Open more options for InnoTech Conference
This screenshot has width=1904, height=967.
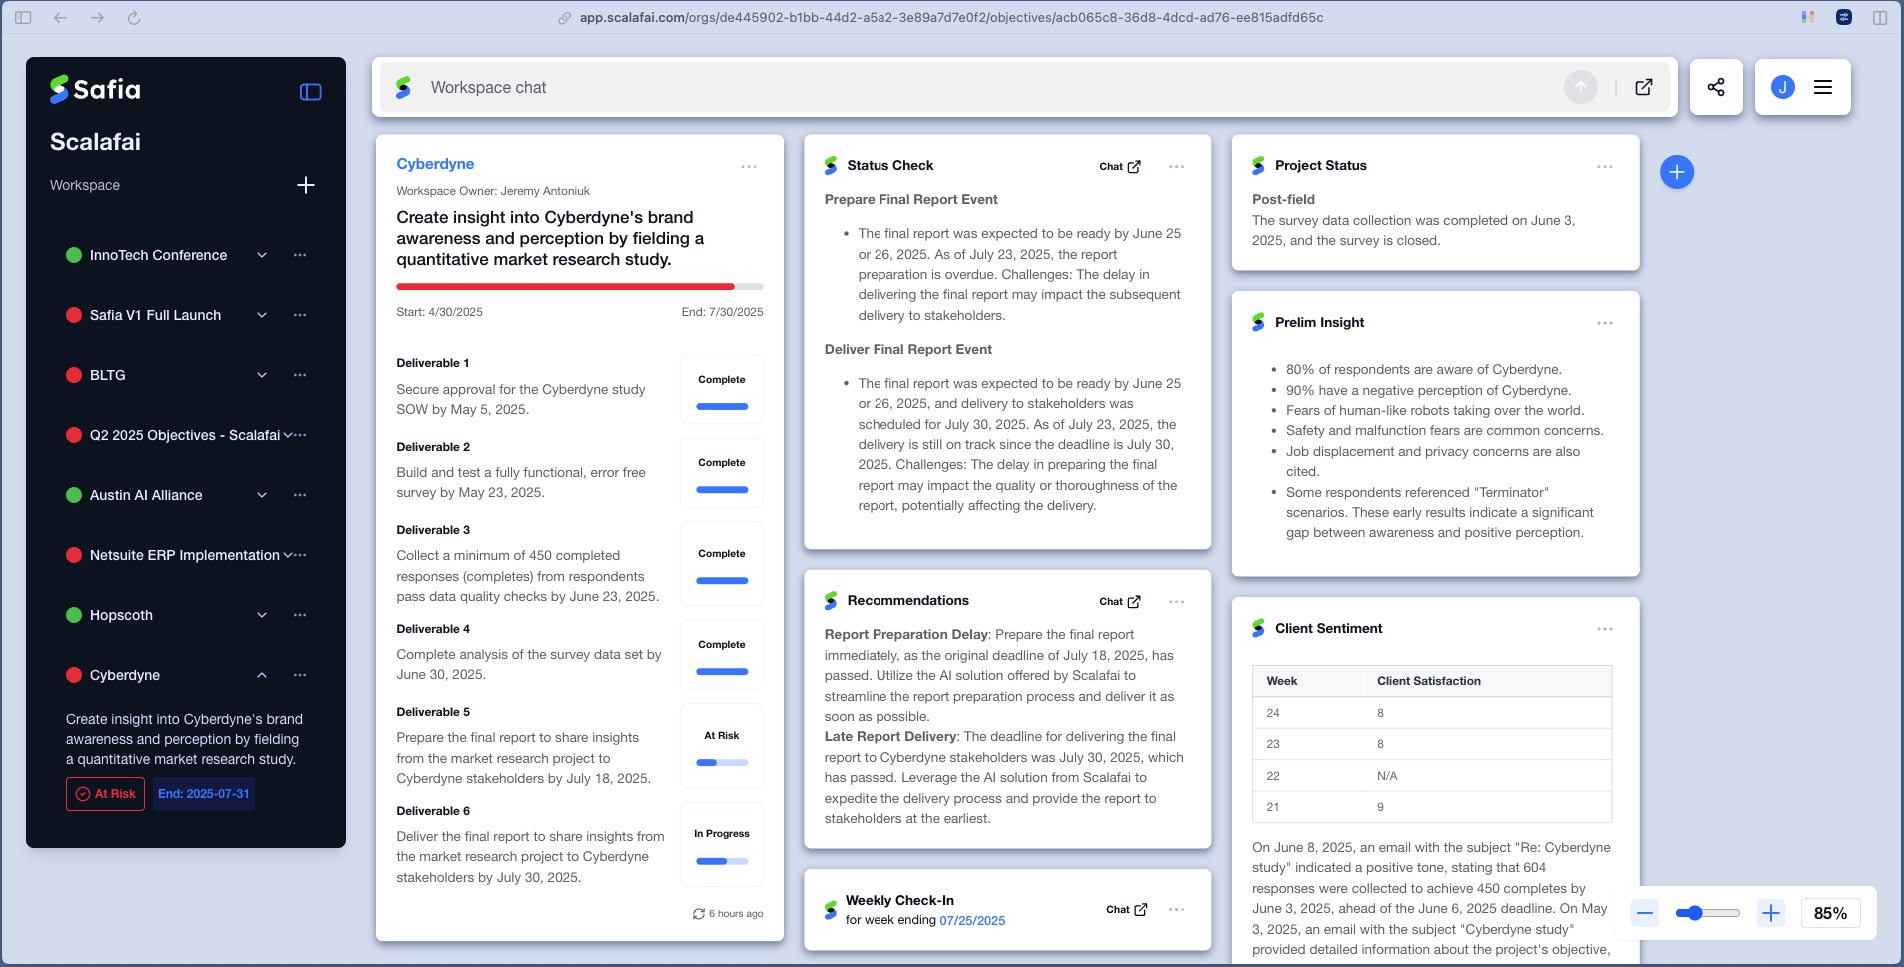click(300, 255)
